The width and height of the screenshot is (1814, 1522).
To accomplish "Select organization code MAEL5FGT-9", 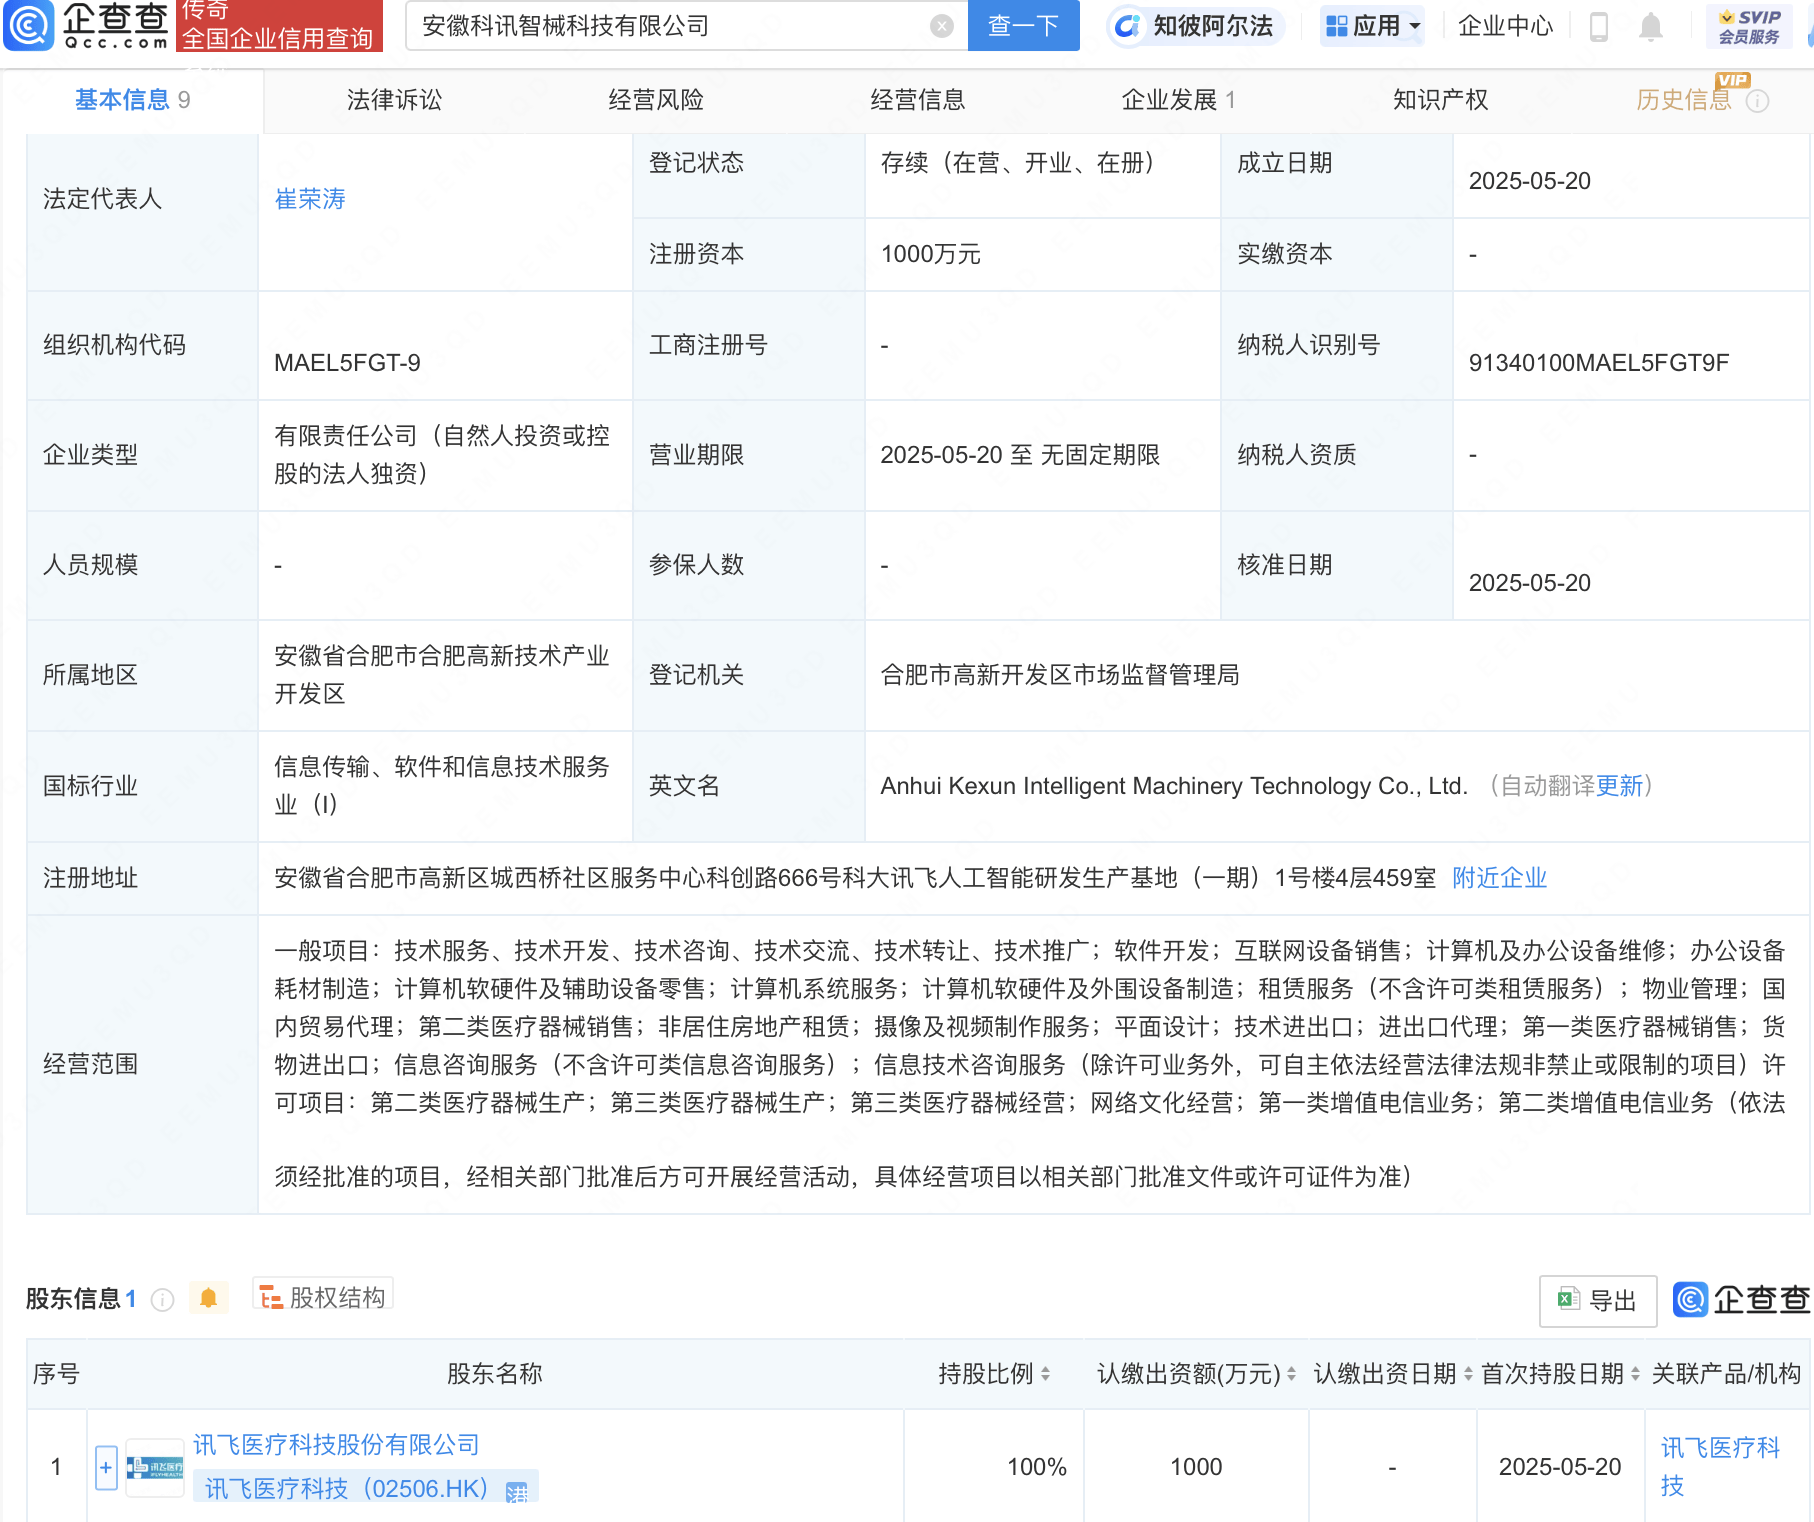I will (x=347, y=363).
